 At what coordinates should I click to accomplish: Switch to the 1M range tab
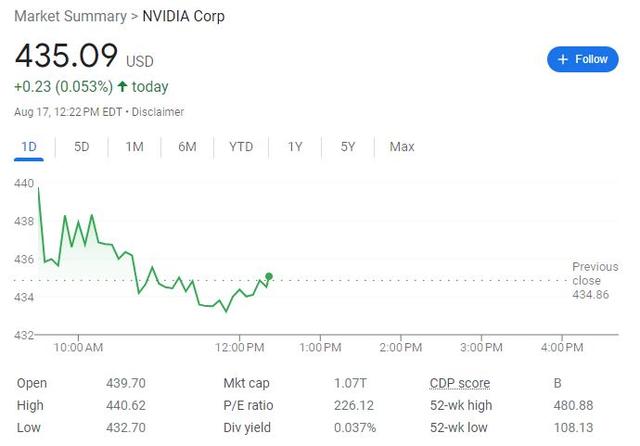[x=134, y=147]
